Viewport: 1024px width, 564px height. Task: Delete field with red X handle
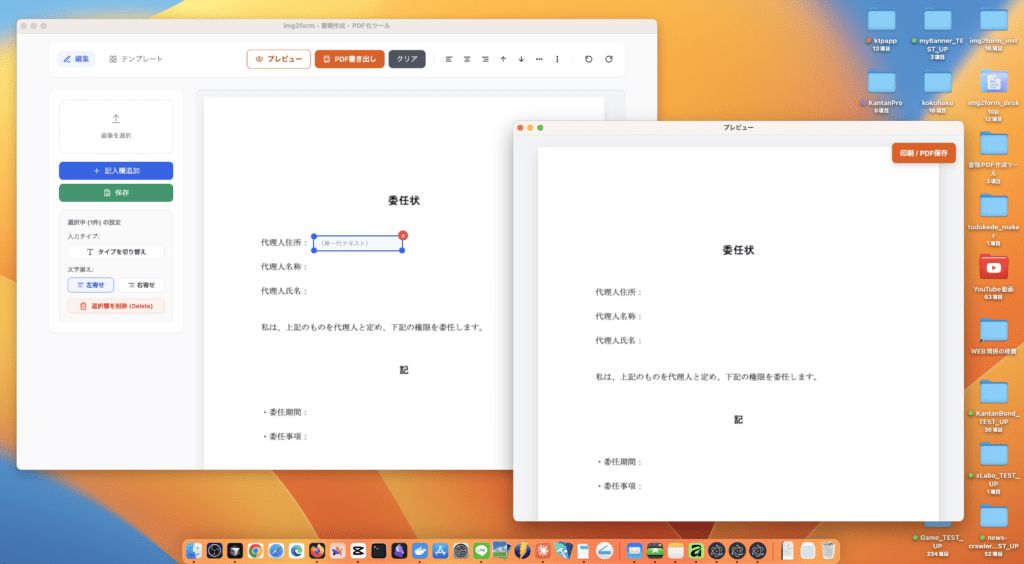pyautogui.click(x=403, y=235)
